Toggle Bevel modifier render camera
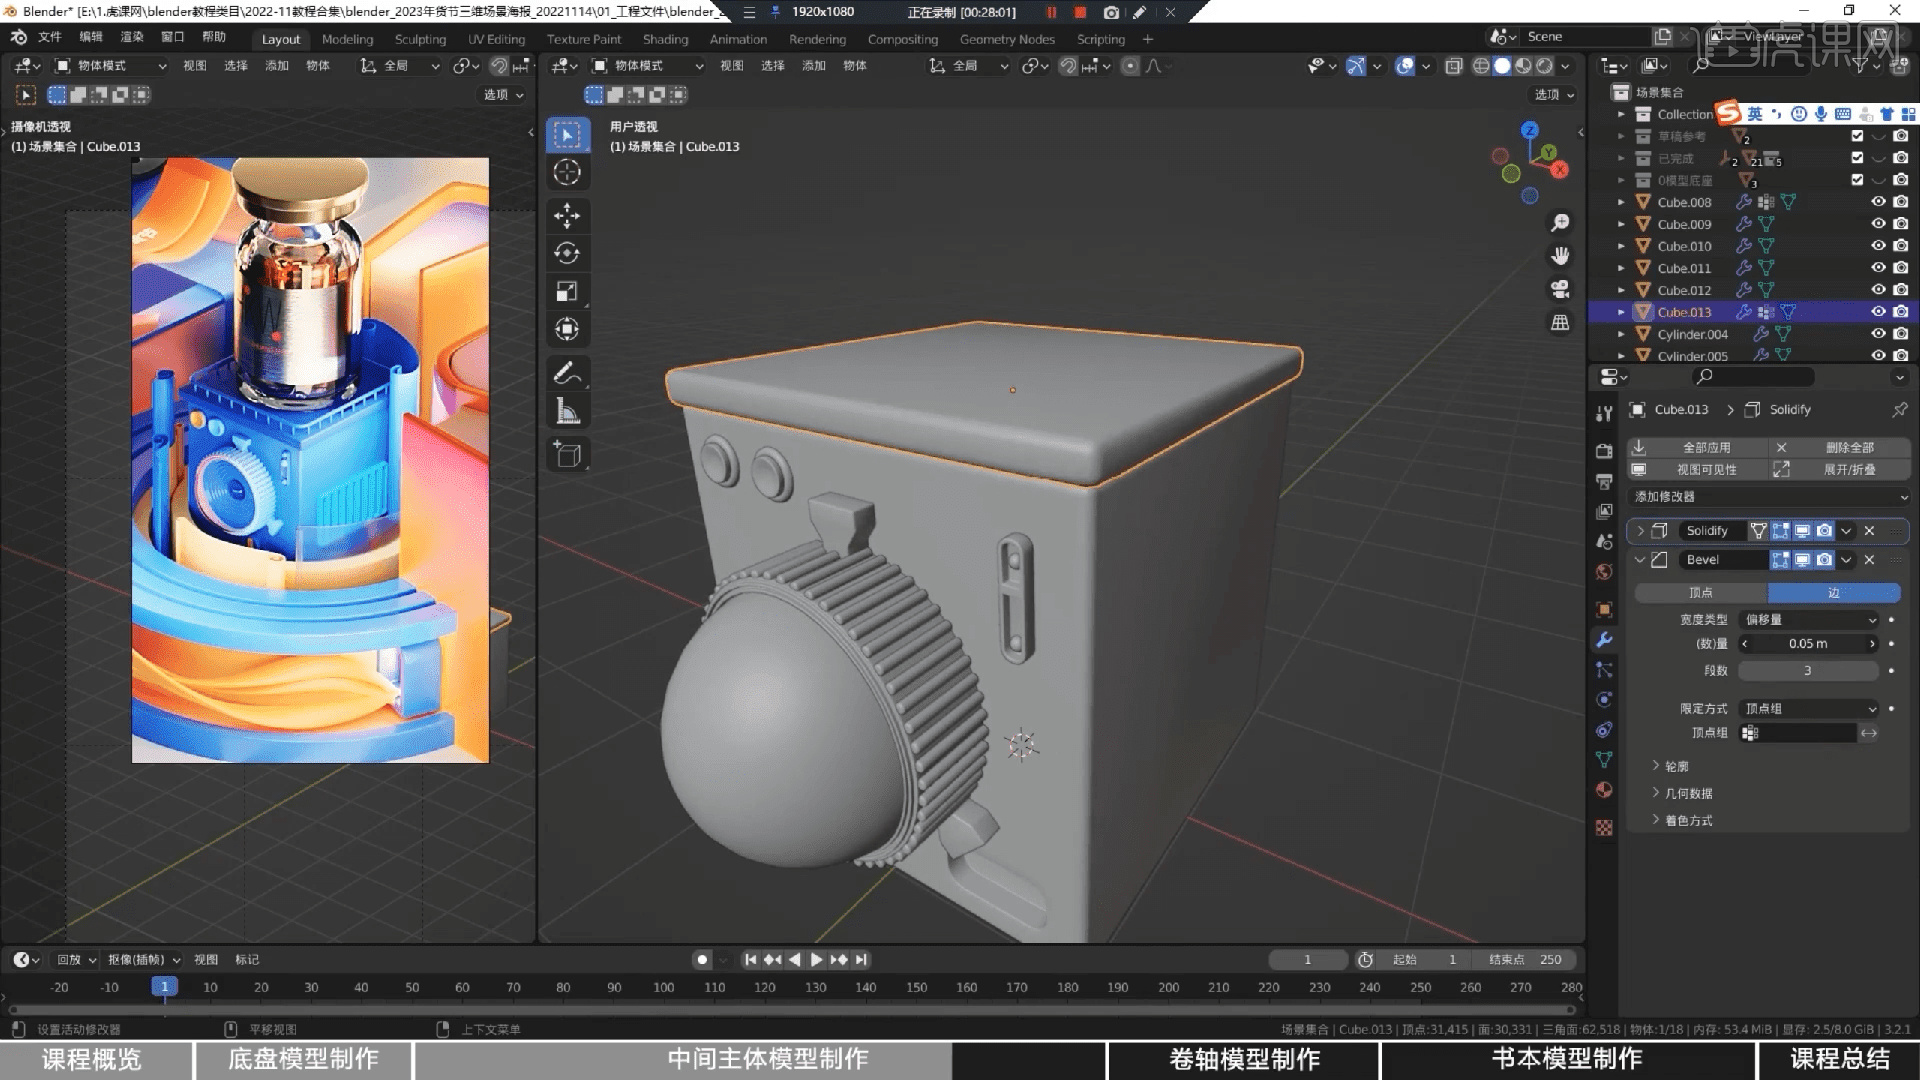1920x1080 pixels. (x=1824, y=560)
